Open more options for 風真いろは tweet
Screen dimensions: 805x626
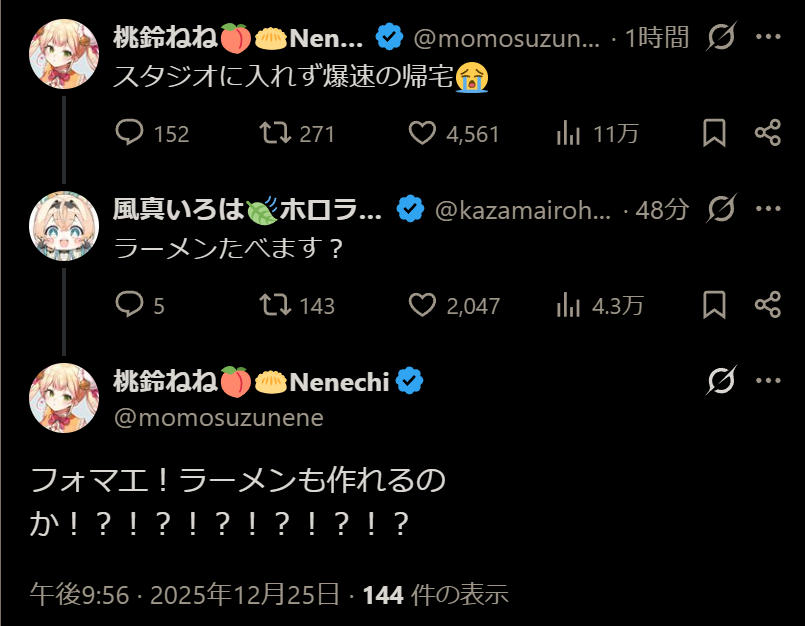(x=768, y=209)
